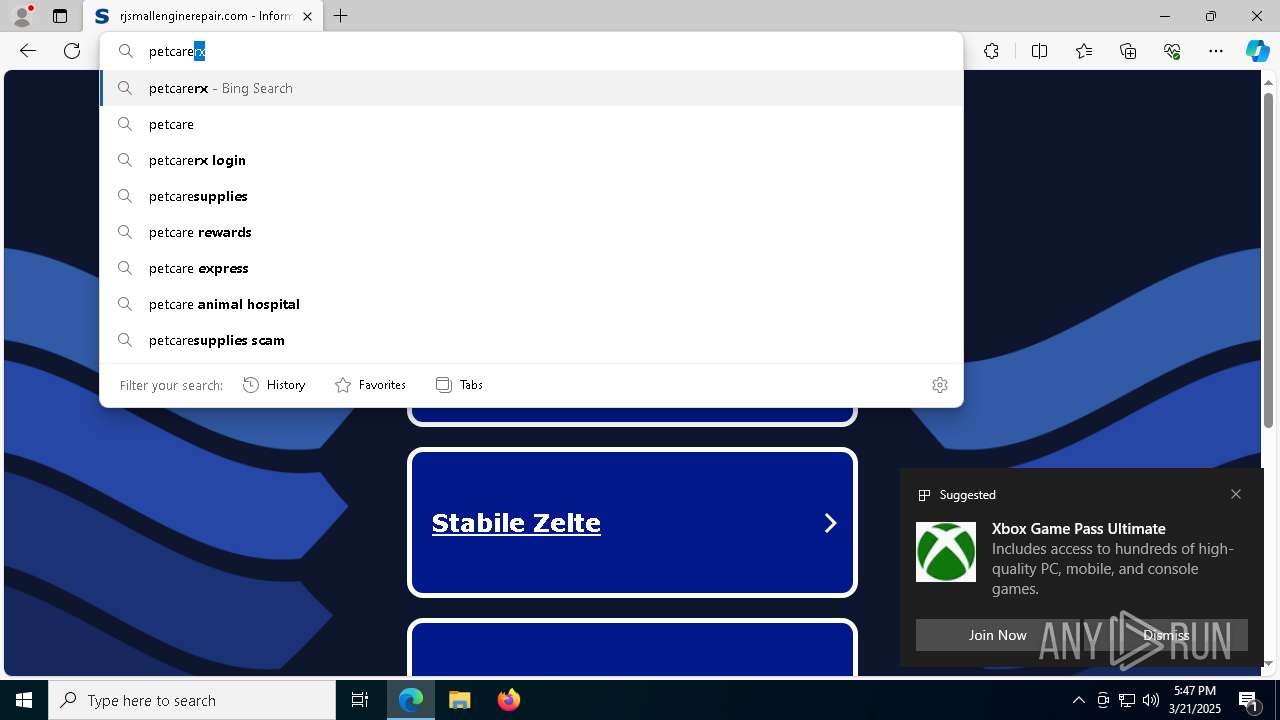Viewport: 1280px width, 720px height.
Task: Click the Stabile Zelte card arrow
Action: 830,523
